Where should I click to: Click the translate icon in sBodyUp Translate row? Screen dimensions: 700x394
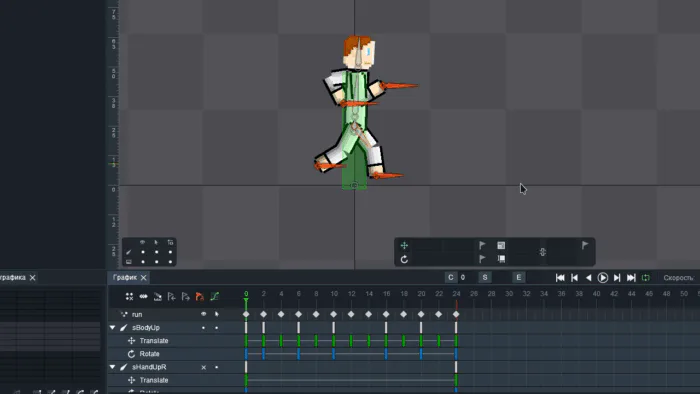click(131, 340)
